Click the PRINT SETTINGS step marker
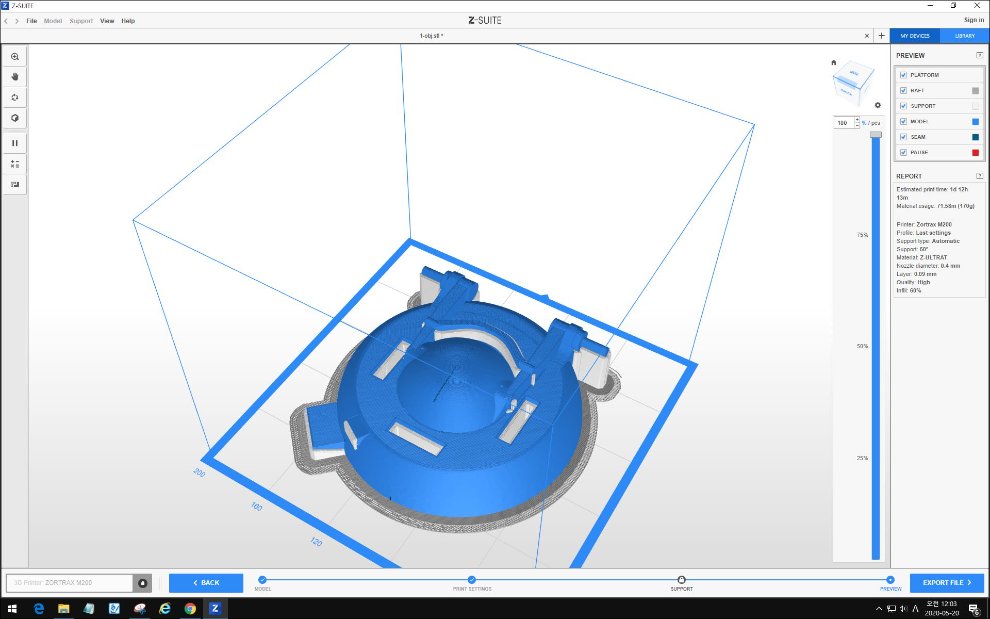The width and height of the screenshot is (990, 619). 472,579
